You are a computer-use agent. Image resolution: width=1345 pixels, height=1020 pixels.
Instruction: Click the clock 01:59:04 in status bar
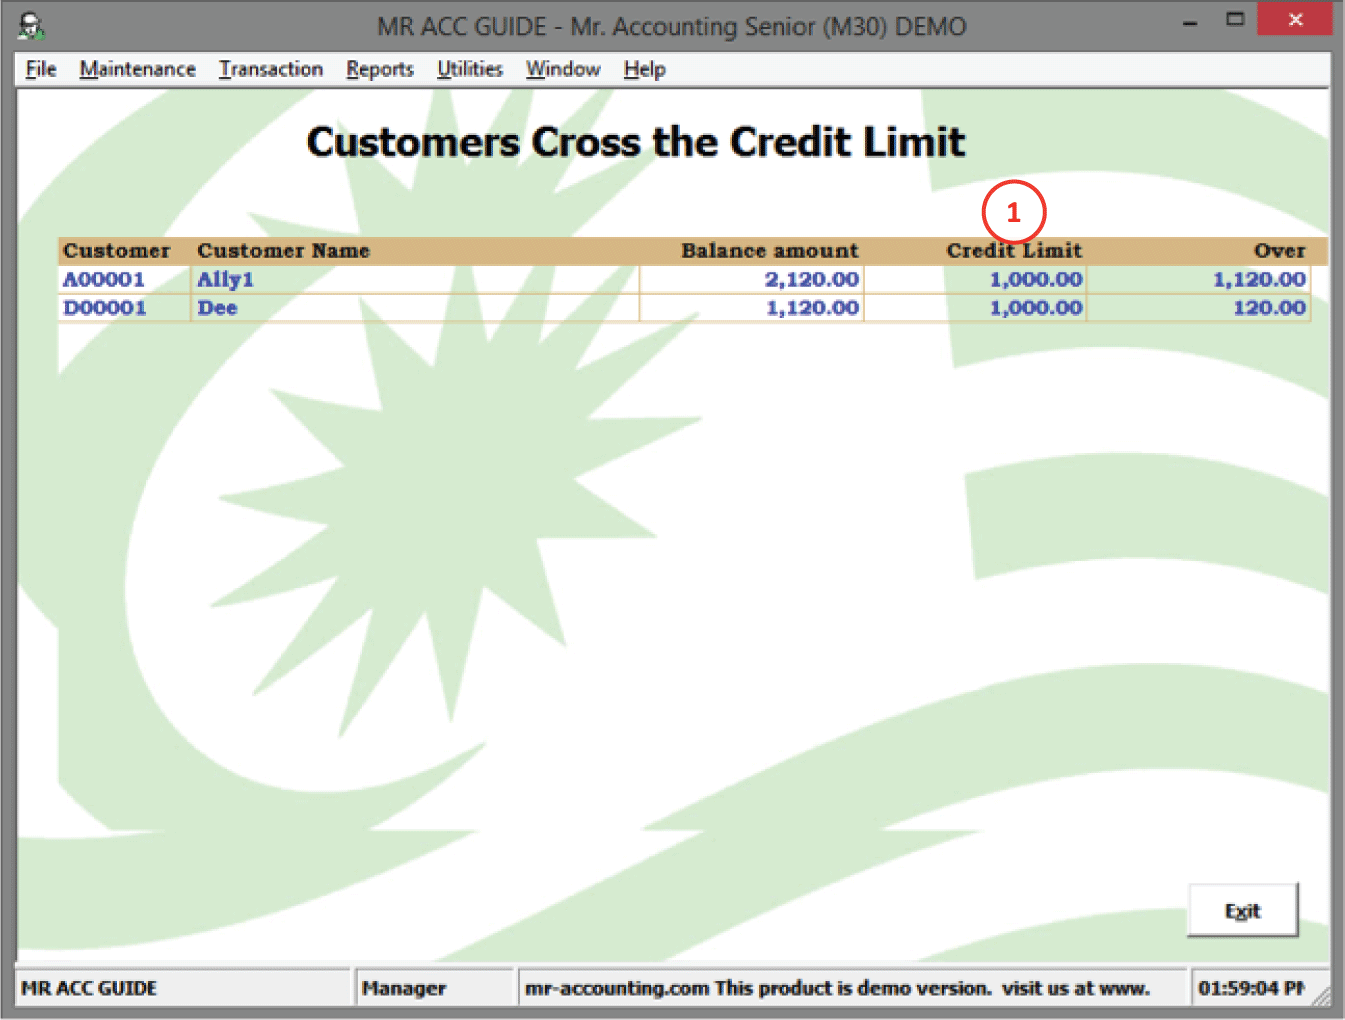[x=1251, y=988]
